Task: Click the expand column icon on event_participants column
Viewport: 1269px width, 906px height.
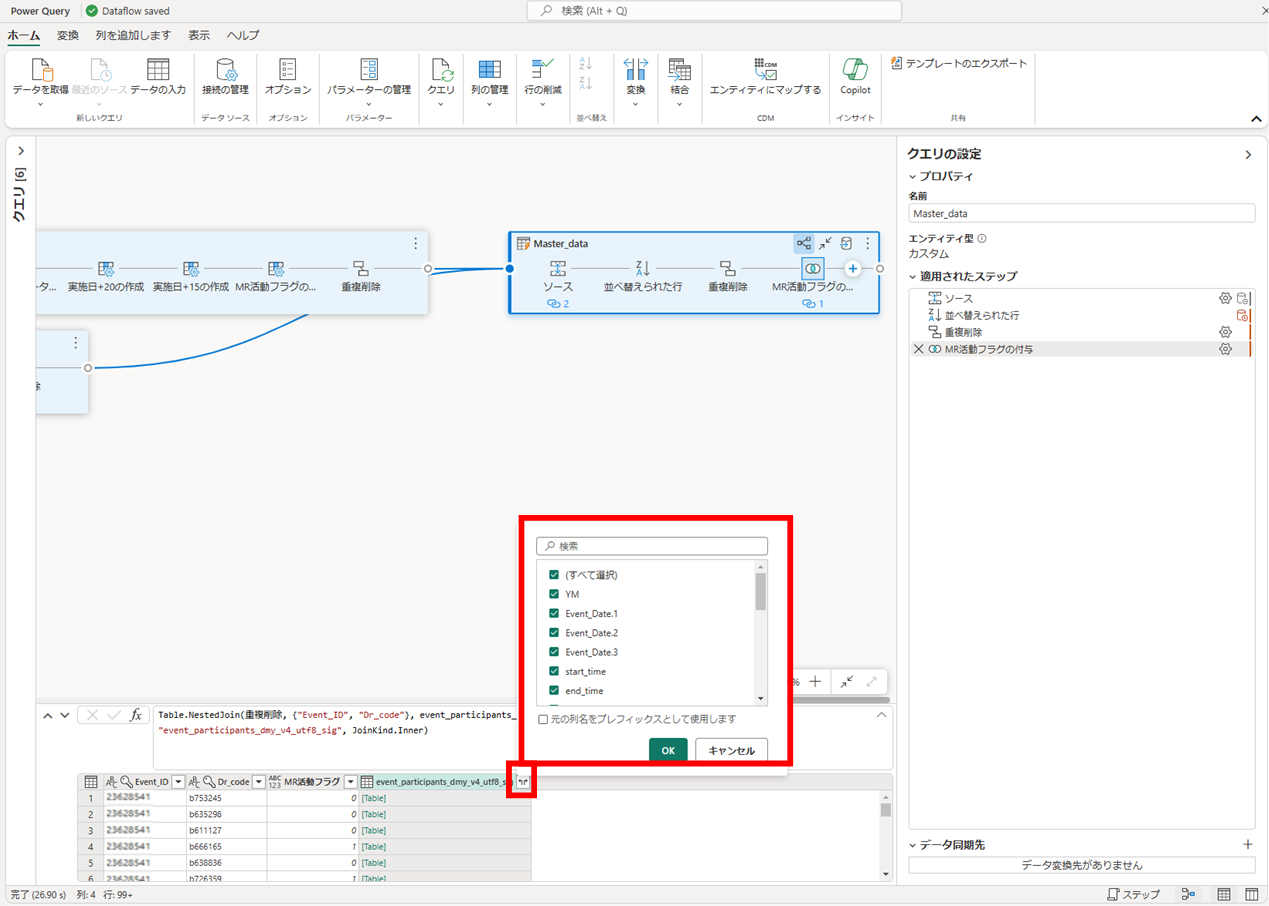Action: (x=521, y=782)
